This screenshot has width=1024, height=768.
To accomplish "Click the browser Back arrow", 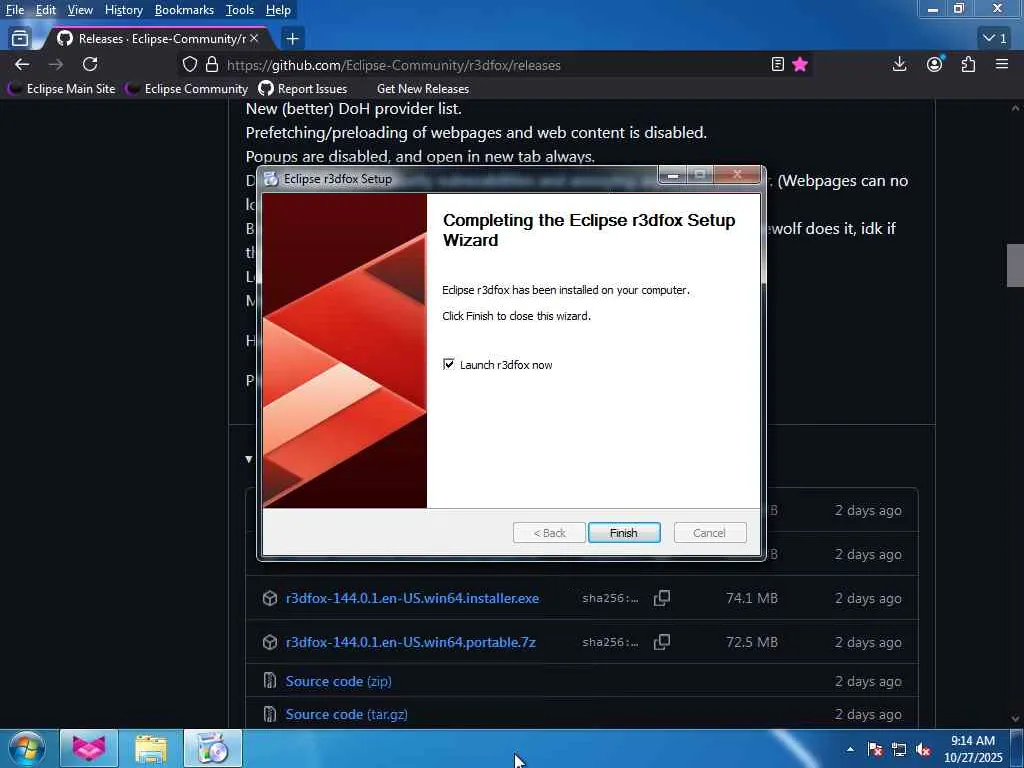I will click(22, 65).
